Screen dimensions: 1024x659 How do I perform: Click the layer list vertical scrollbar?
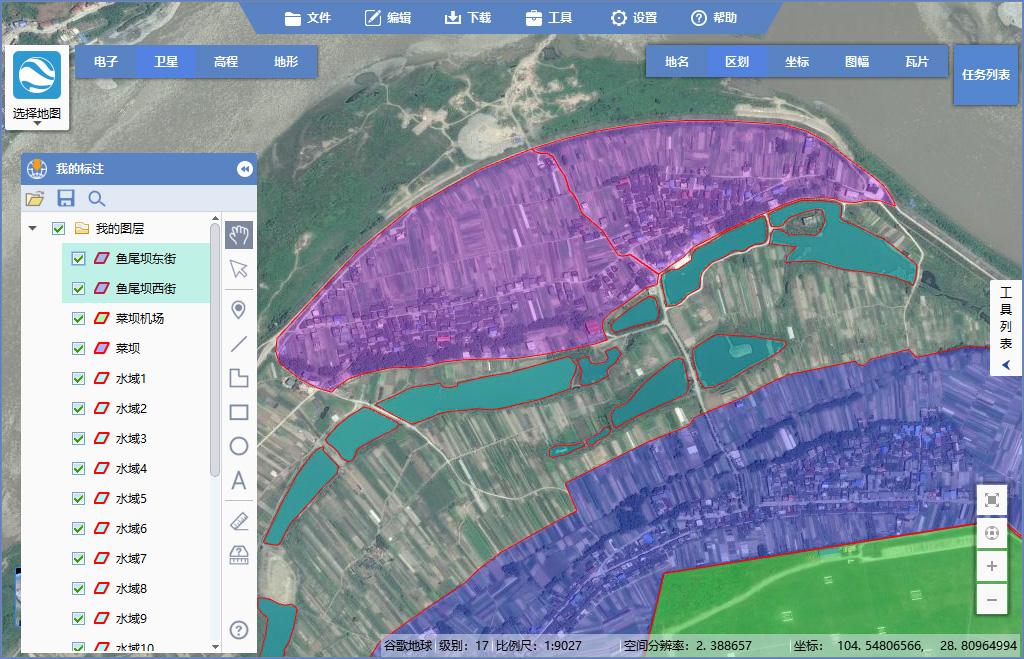click(215, 349)
